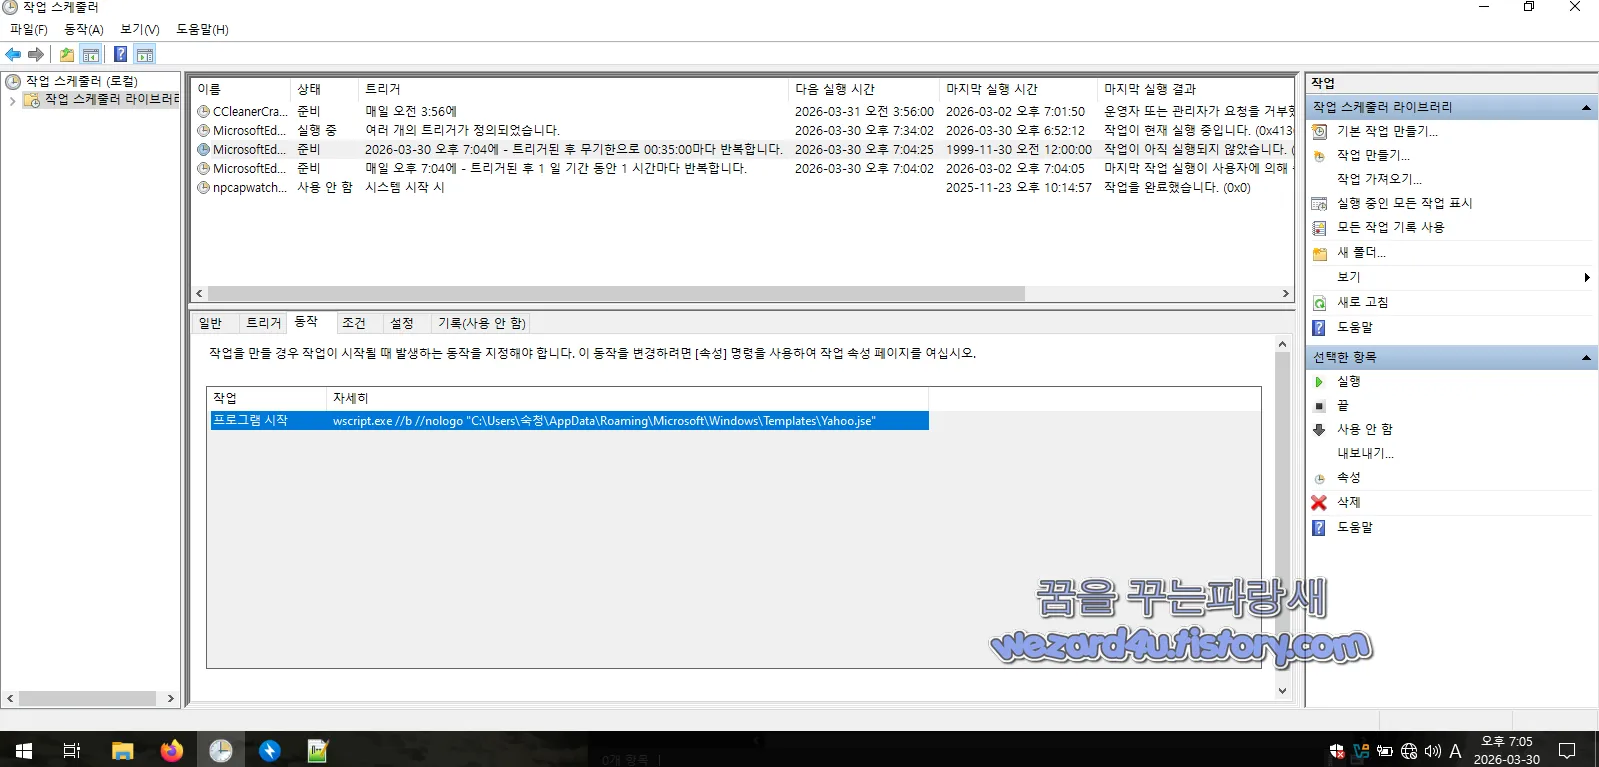The width and height of the screenshot is (1599, 767).
Task: Click the clock icon beside npcapwatch...
Action: 203,187
